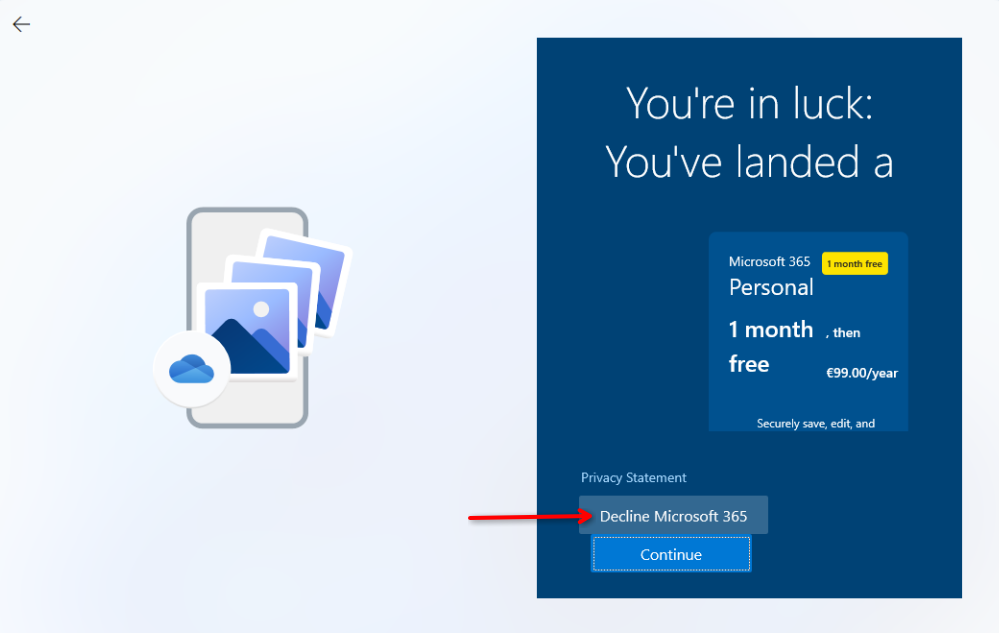Screen dimensions: 999x633
Task: Click the €99.00/year price text
Action: coord(861,373)
